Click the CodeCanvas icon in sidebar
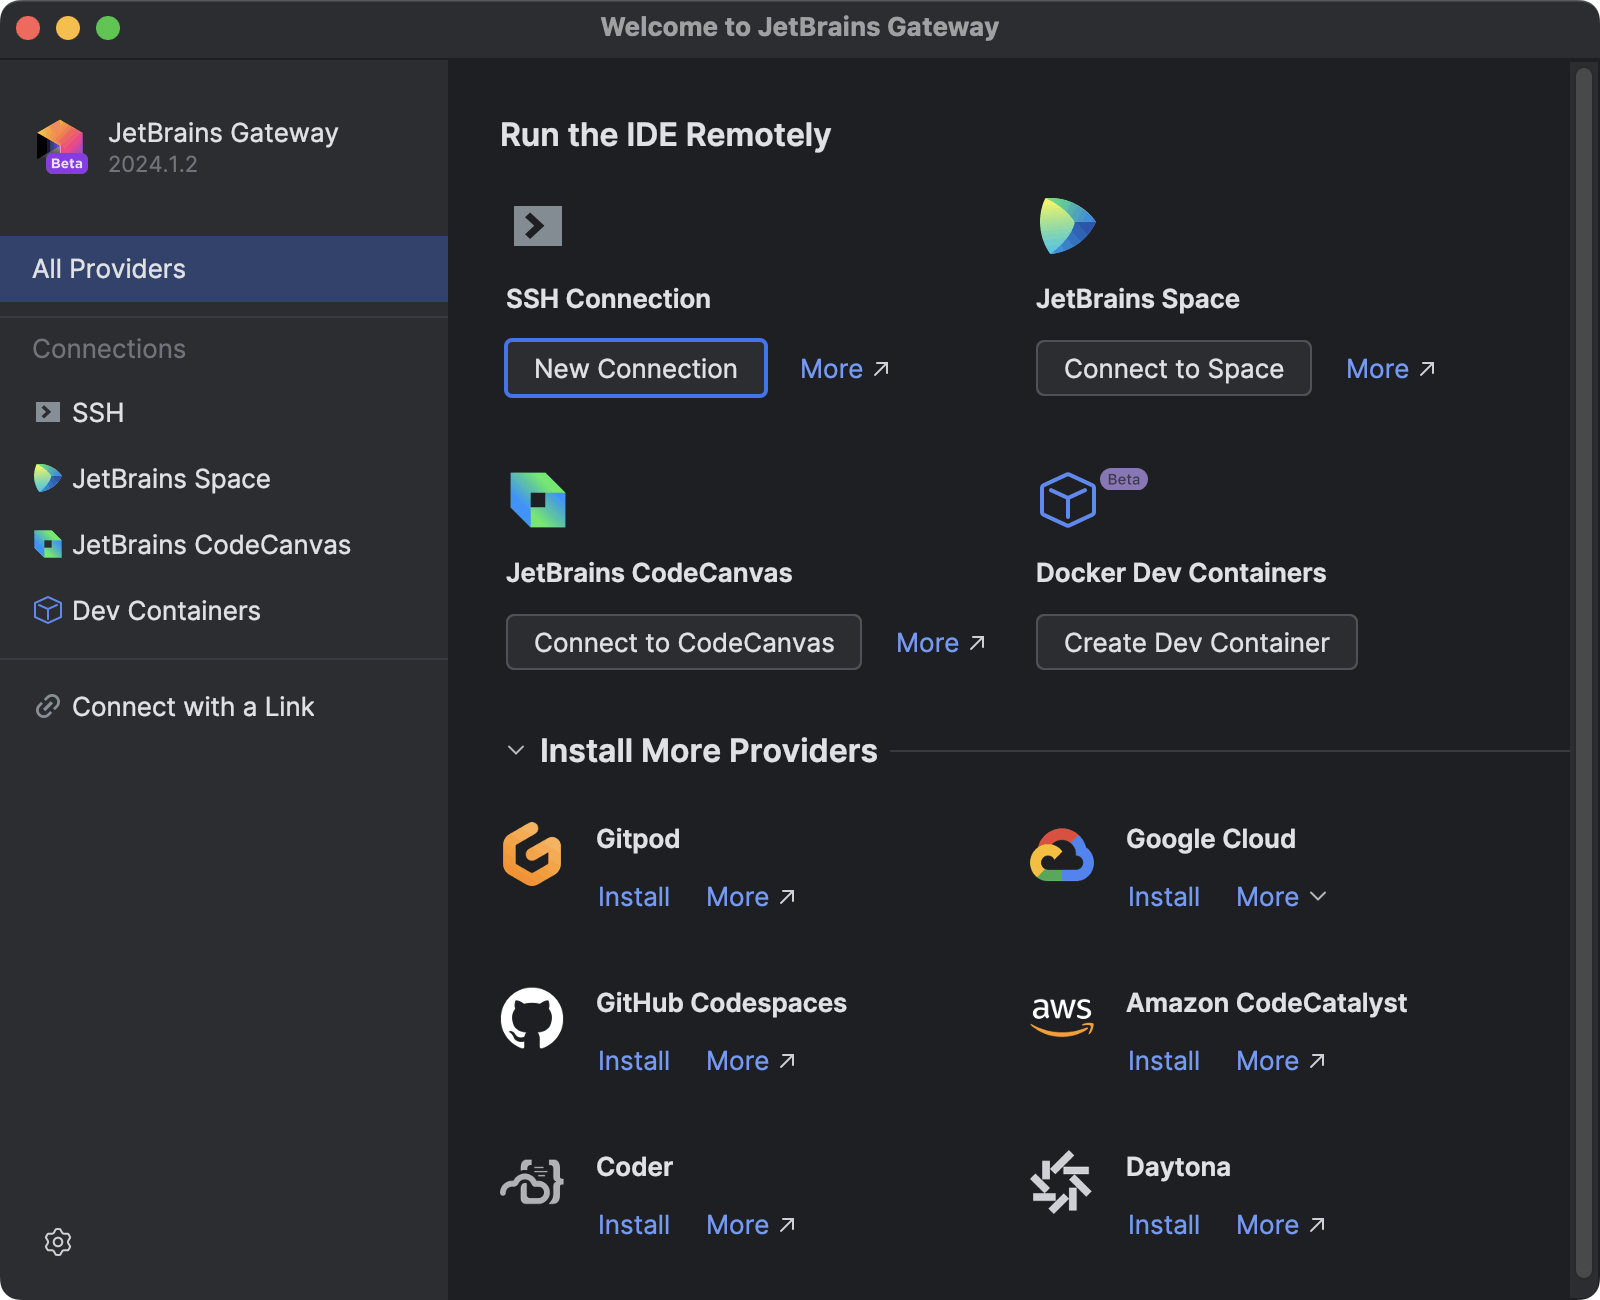This screenshot has height=1300, width=1600. (x=47, y=544)
